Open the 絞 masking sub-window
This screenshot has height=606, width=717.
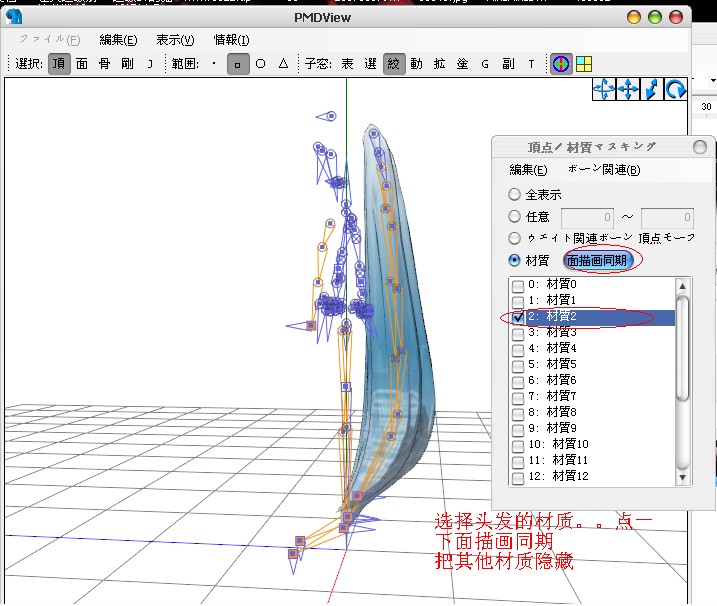coord(394,64)
